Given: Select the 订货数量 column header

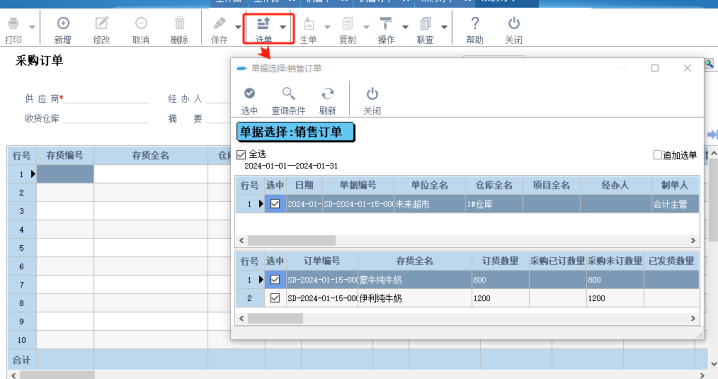Looking at the screenshot, I should [500, 261].
